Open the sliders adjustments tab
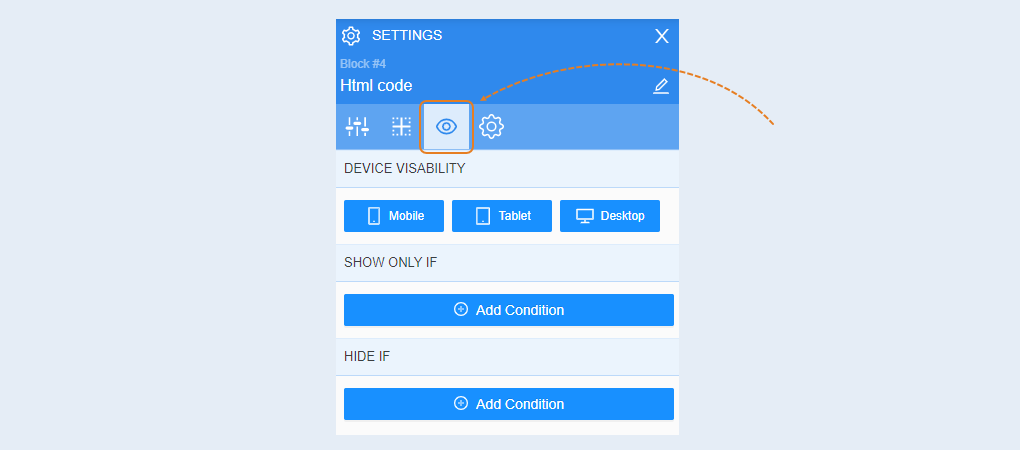Image resolution: width=1020 pixels, height=450 pixels. click(357, 126)
